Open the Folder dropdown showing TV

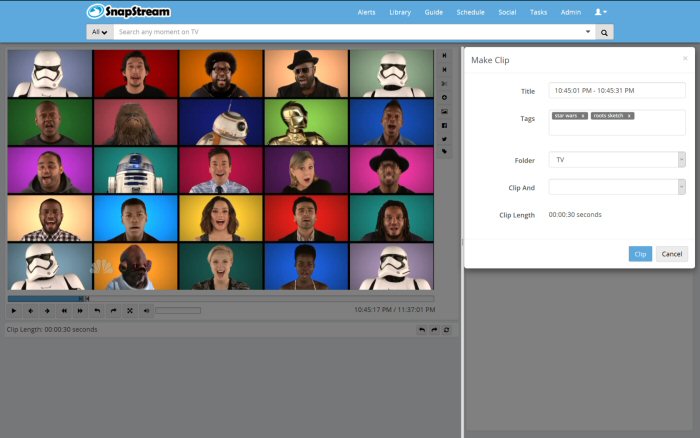(x=617, y=160)
